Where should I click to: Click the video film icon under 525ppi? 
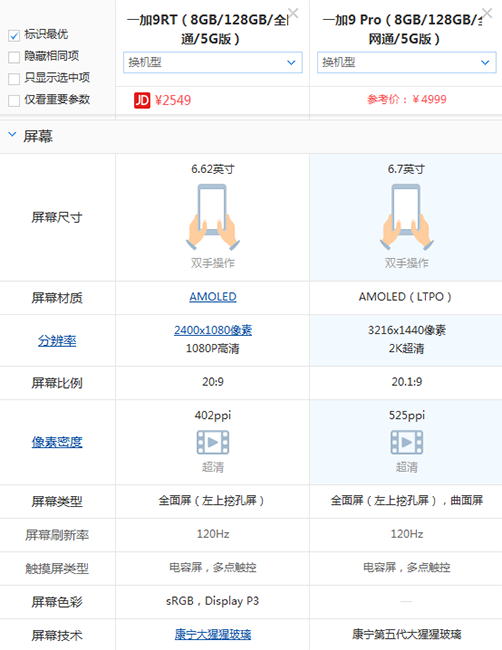click(x=407, y=442)
